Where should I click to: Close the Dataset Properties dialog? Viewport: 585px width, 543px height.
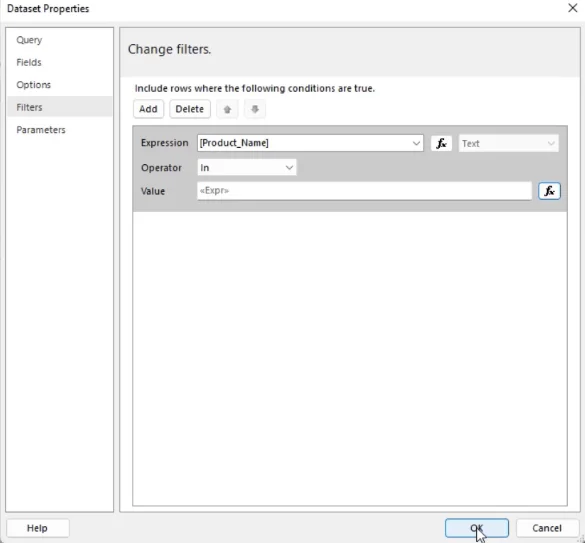click(572, 8)
